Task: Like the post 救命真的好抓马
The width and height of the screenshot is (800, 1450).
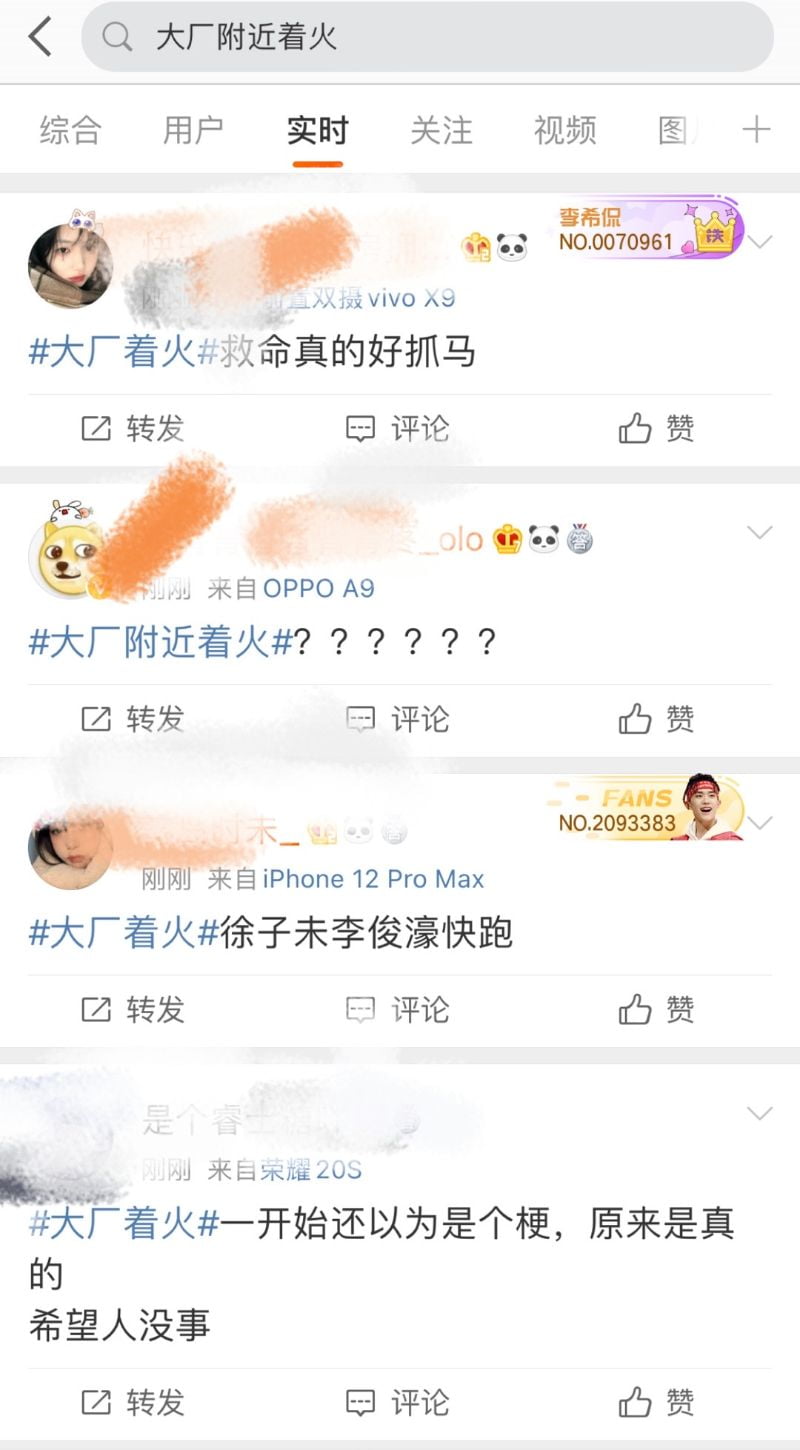Action: point(656,429)
